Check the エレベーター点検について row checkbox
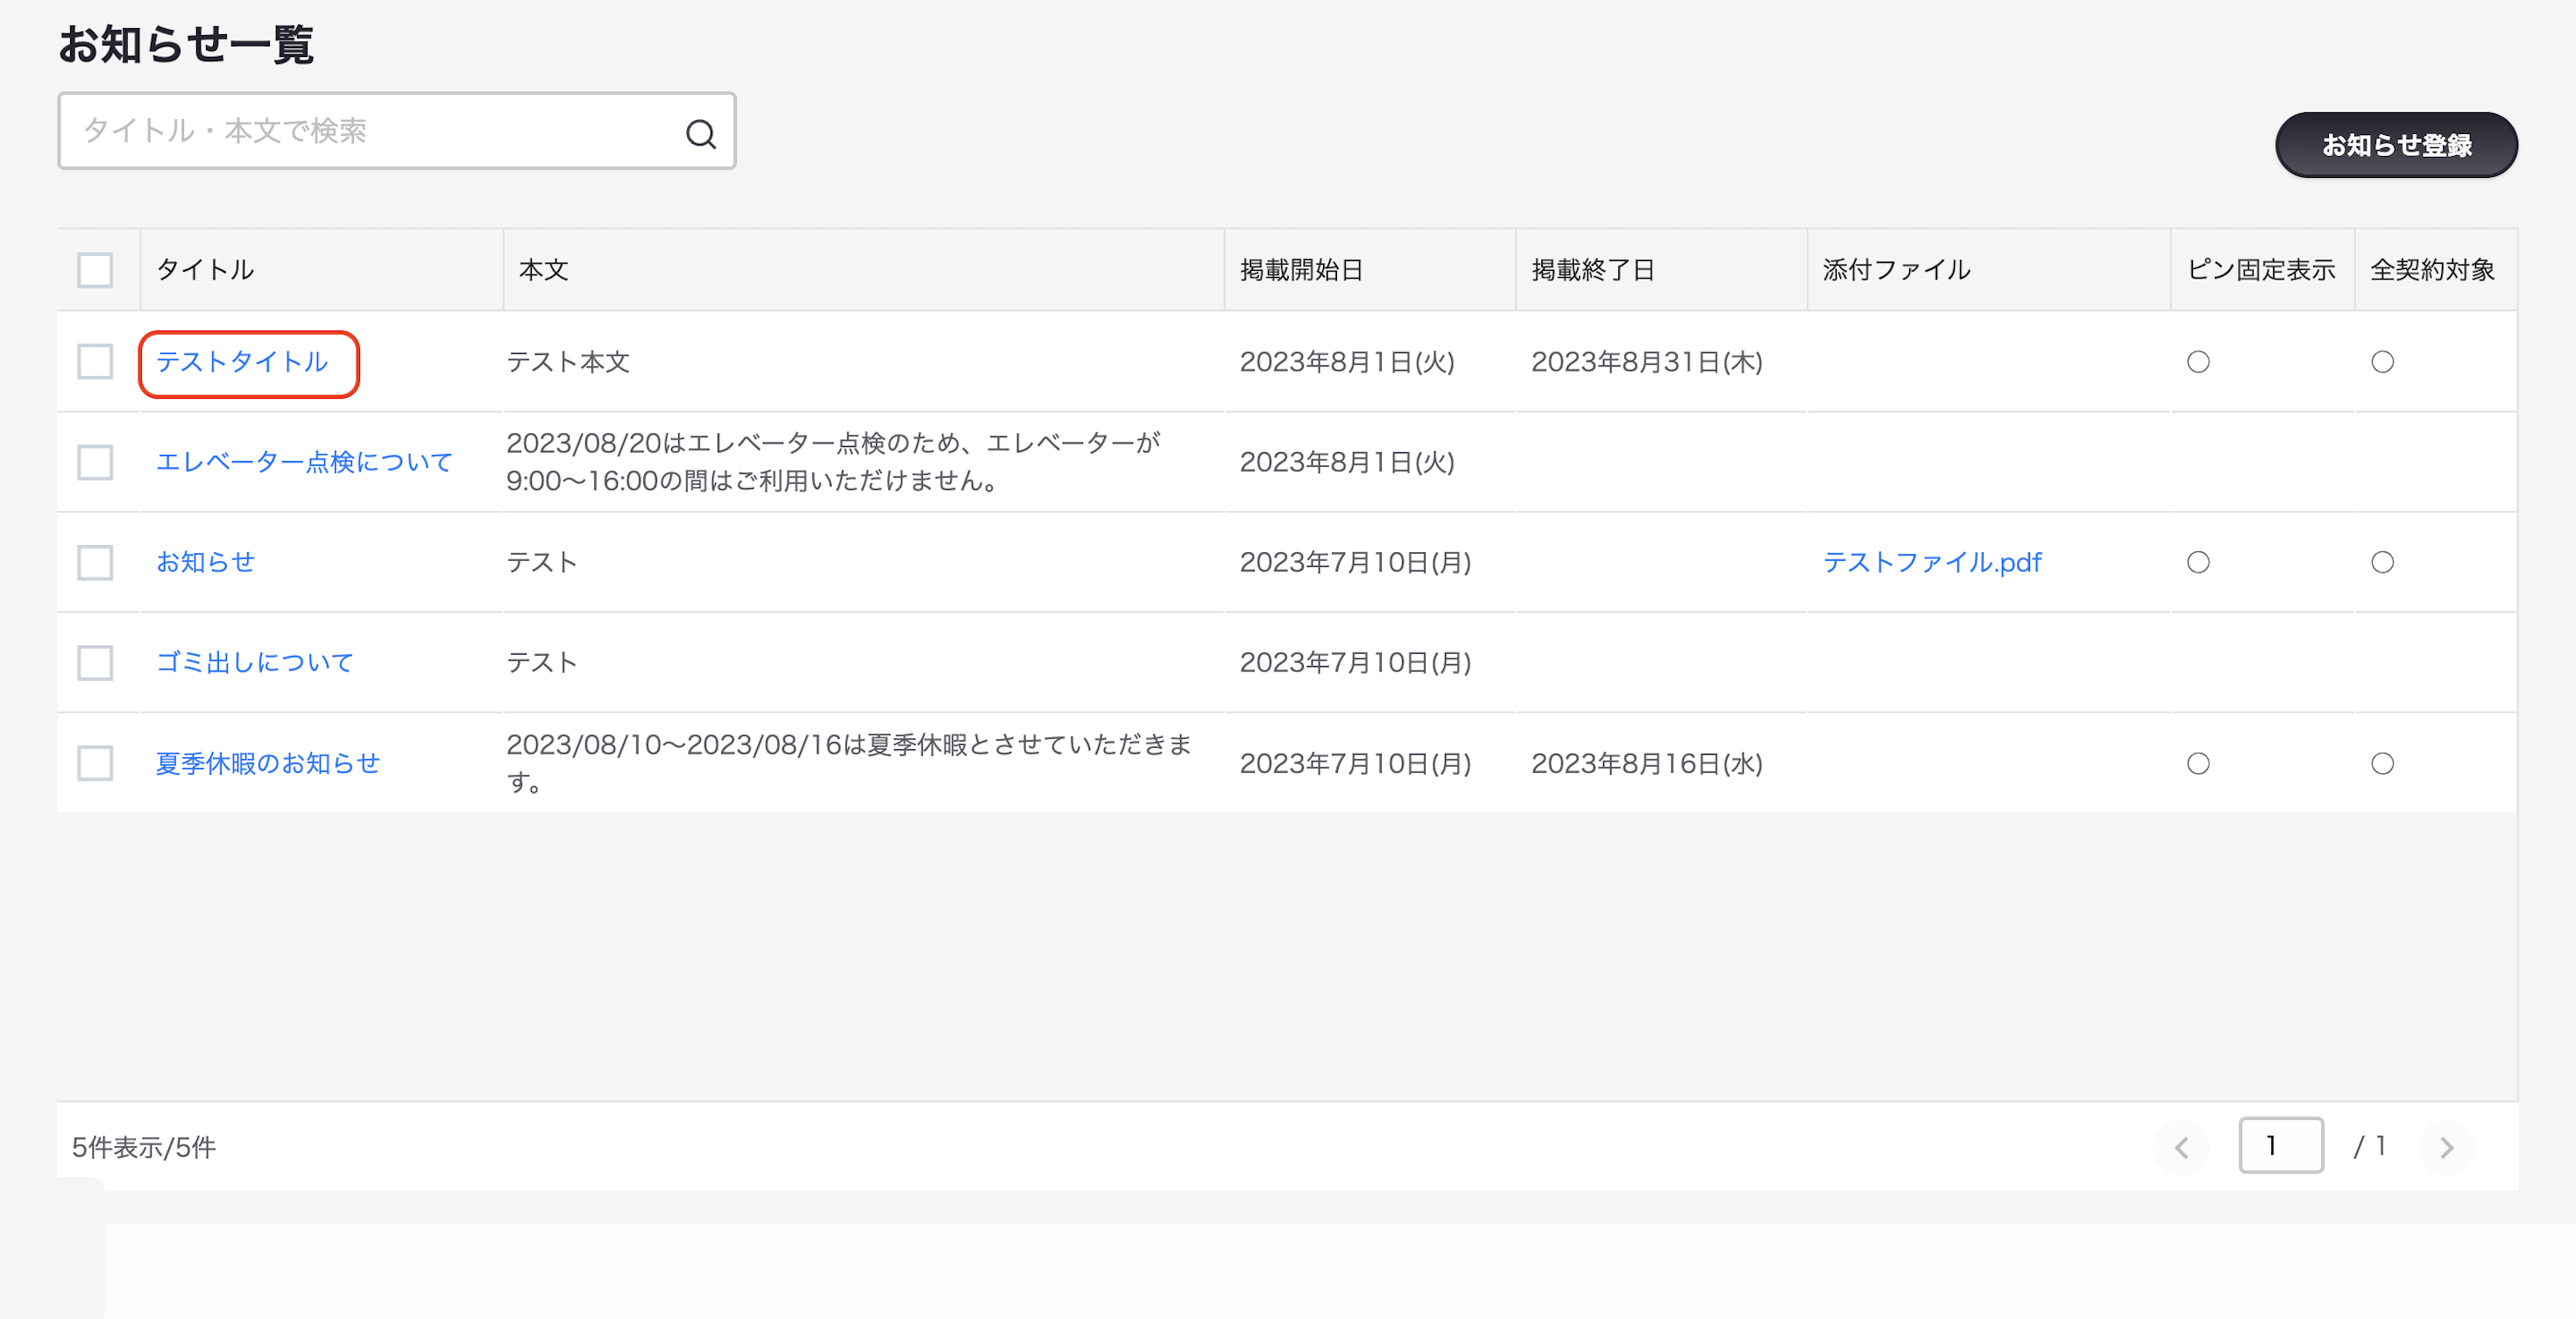This screenshot has width=2576, height=1319. [x=95, y=462]
